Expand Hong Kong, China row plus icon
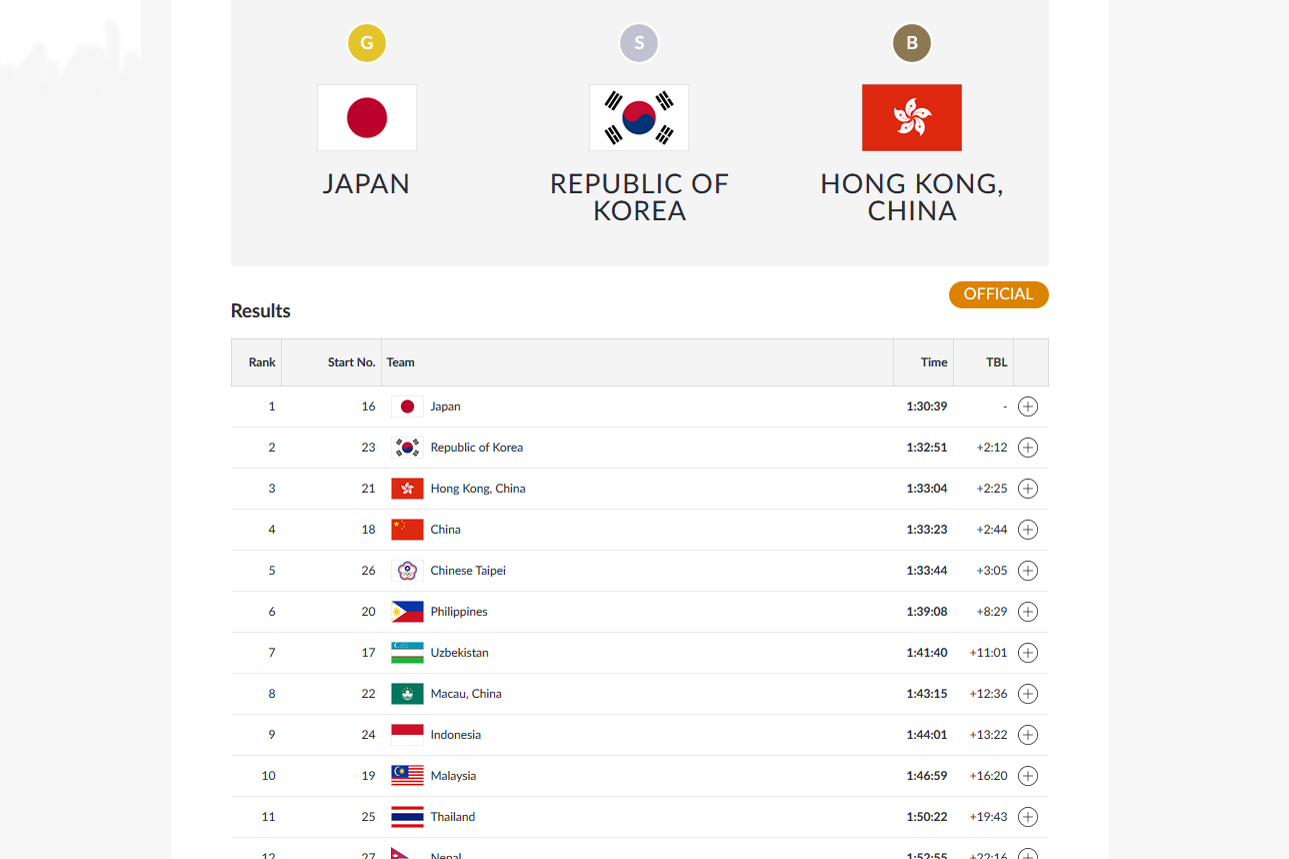The image size is (1289, 859). point(1028,489)
